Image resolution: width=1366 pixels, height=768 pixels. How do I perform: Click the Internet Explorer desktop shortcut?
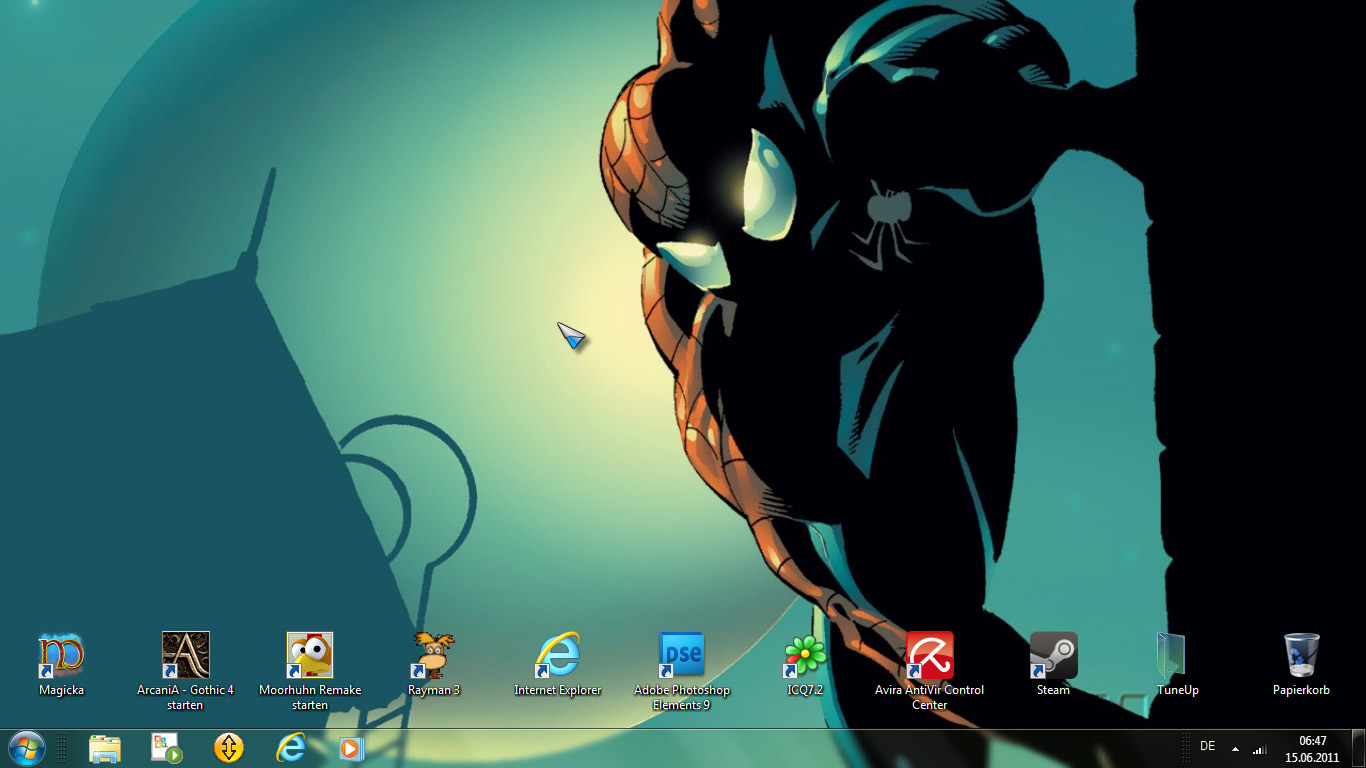click(558, 656)
